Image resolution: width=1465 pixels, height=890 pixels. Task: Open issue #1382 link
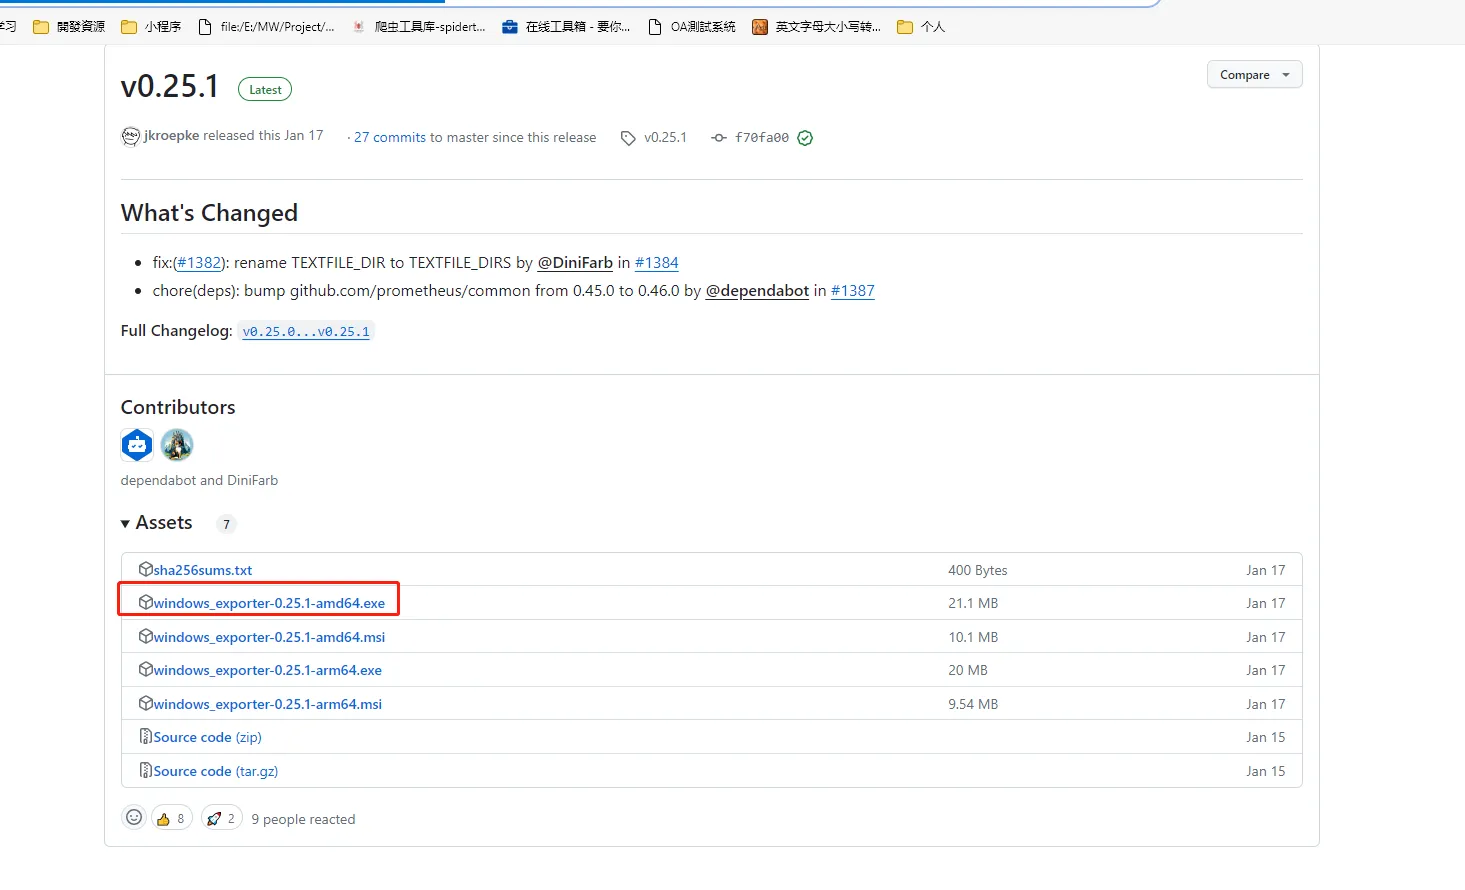(x=200, y=262)
